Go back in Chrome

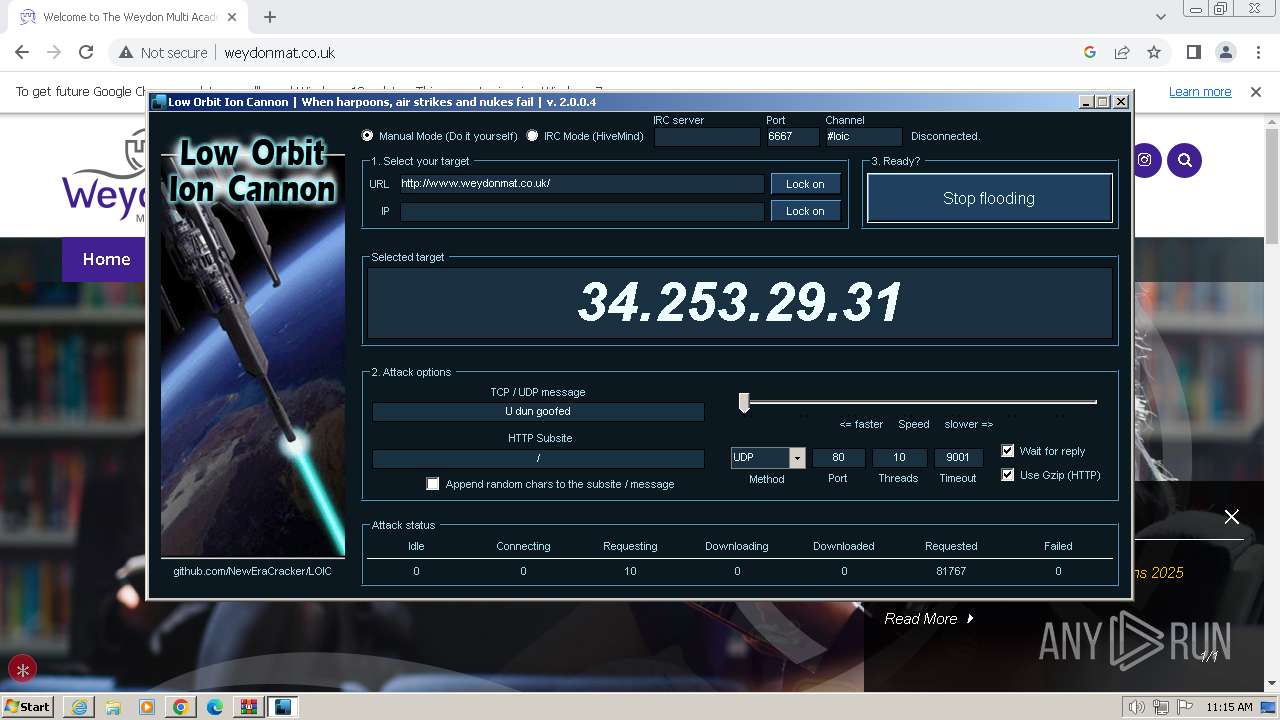pyautogui.click(x=22, y=52)
